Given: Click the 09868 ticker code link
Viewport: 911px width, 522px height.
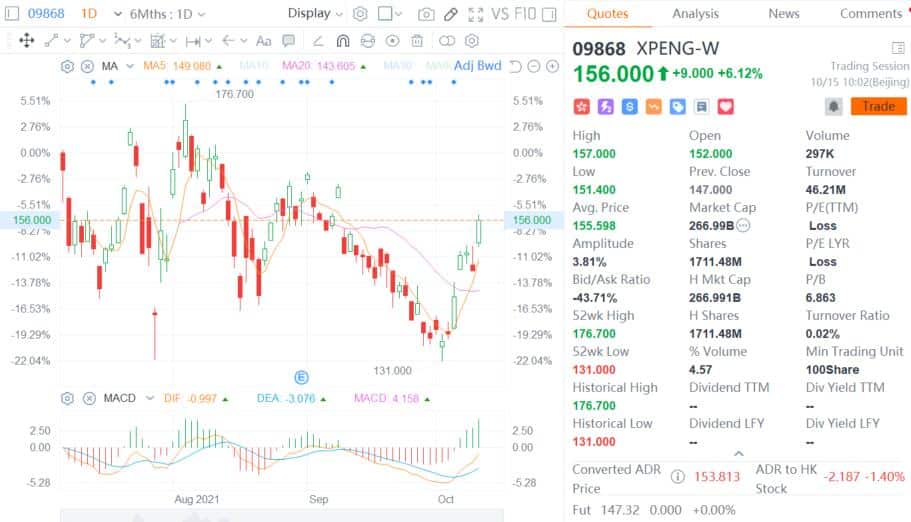Looking at the screenshot, I should pyautogui.click(x=46, y=13).
